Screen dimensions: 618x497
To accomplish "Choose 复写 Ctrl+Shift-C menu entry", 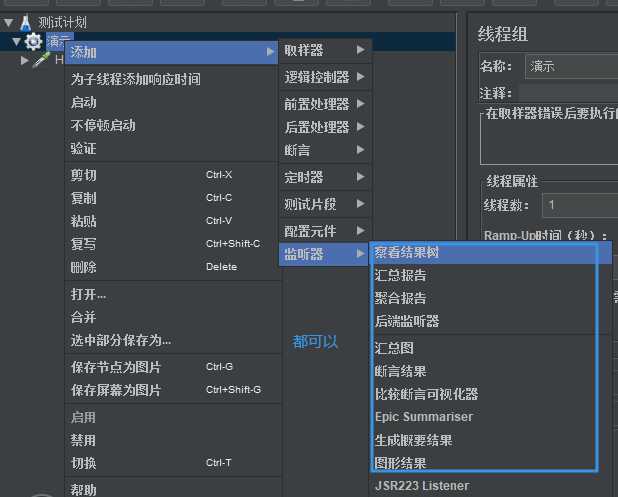I will 173,244.
